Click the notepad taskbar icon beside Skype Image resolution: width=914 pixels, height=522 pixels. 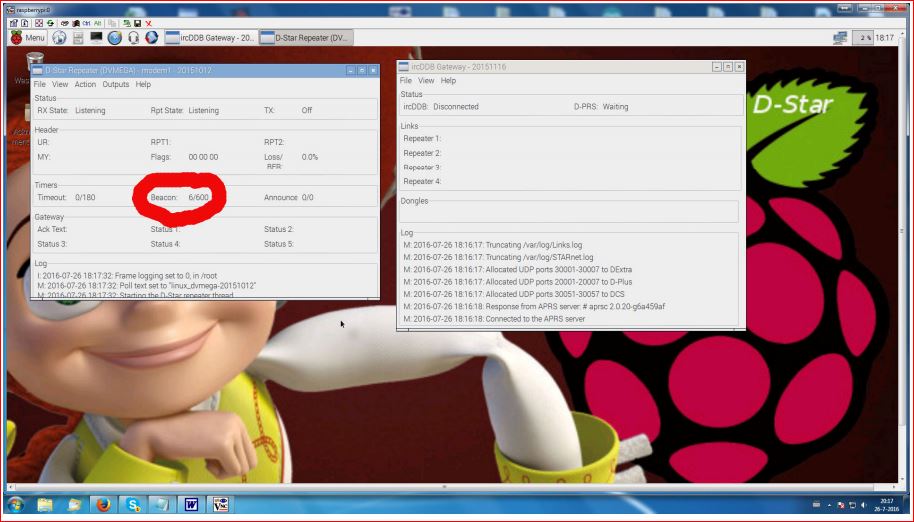(162, 504)
